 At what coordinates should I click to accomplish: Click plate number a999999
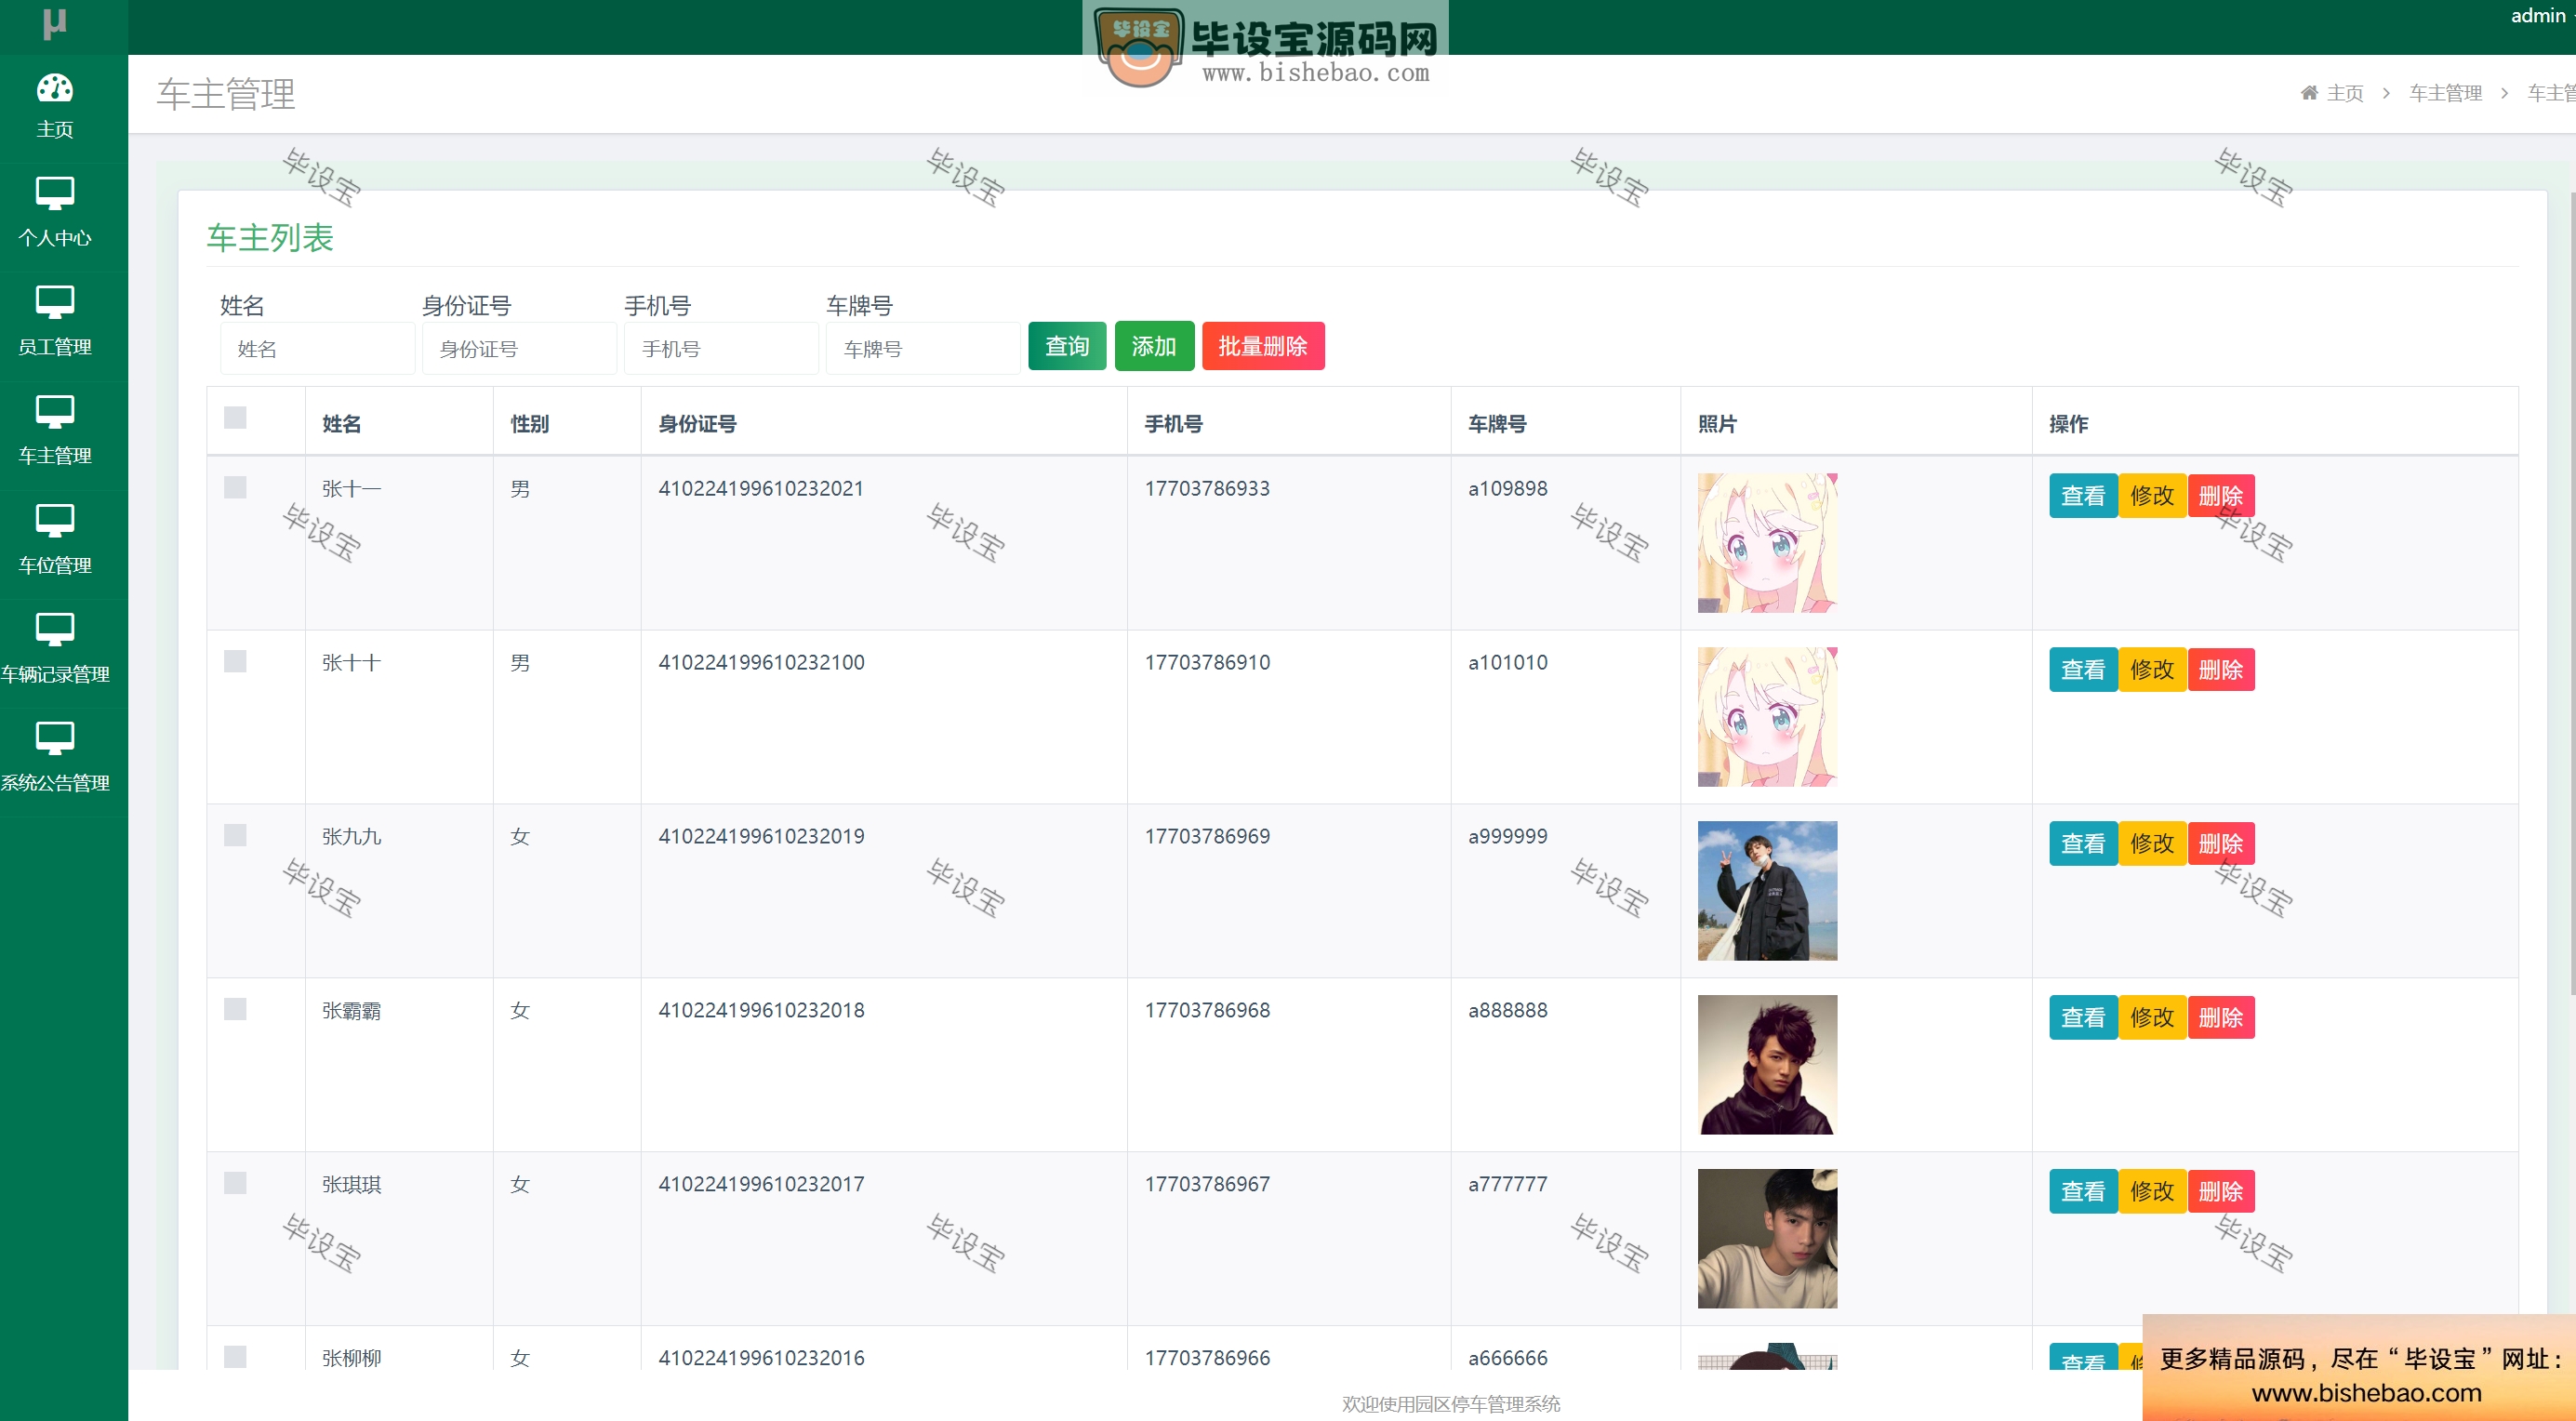[1507, 837]
